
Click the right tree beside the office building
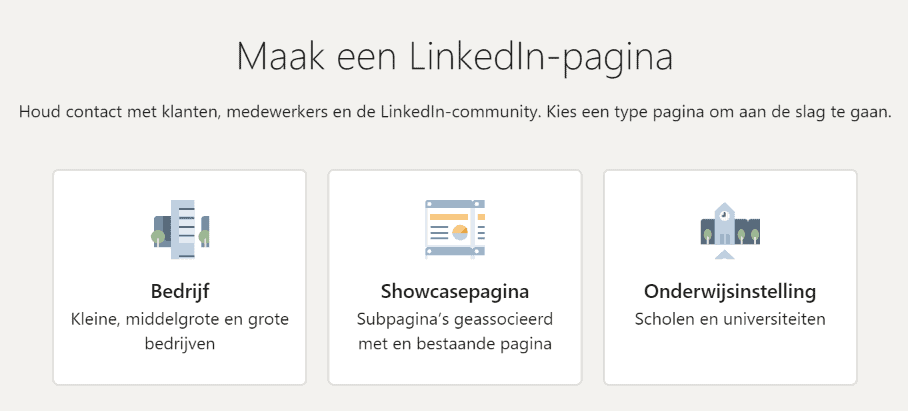(204, 237)
